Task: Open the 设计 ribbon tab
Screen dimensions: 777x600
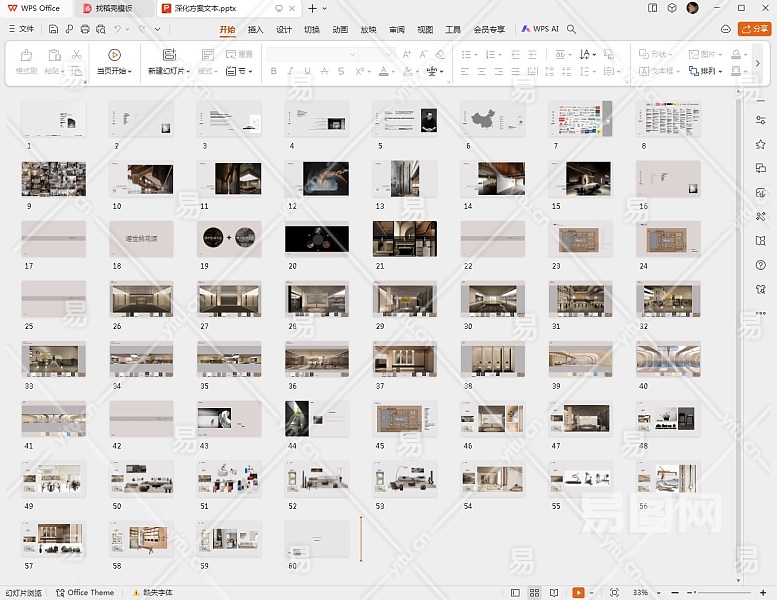Action: click(x=284, y=29)
